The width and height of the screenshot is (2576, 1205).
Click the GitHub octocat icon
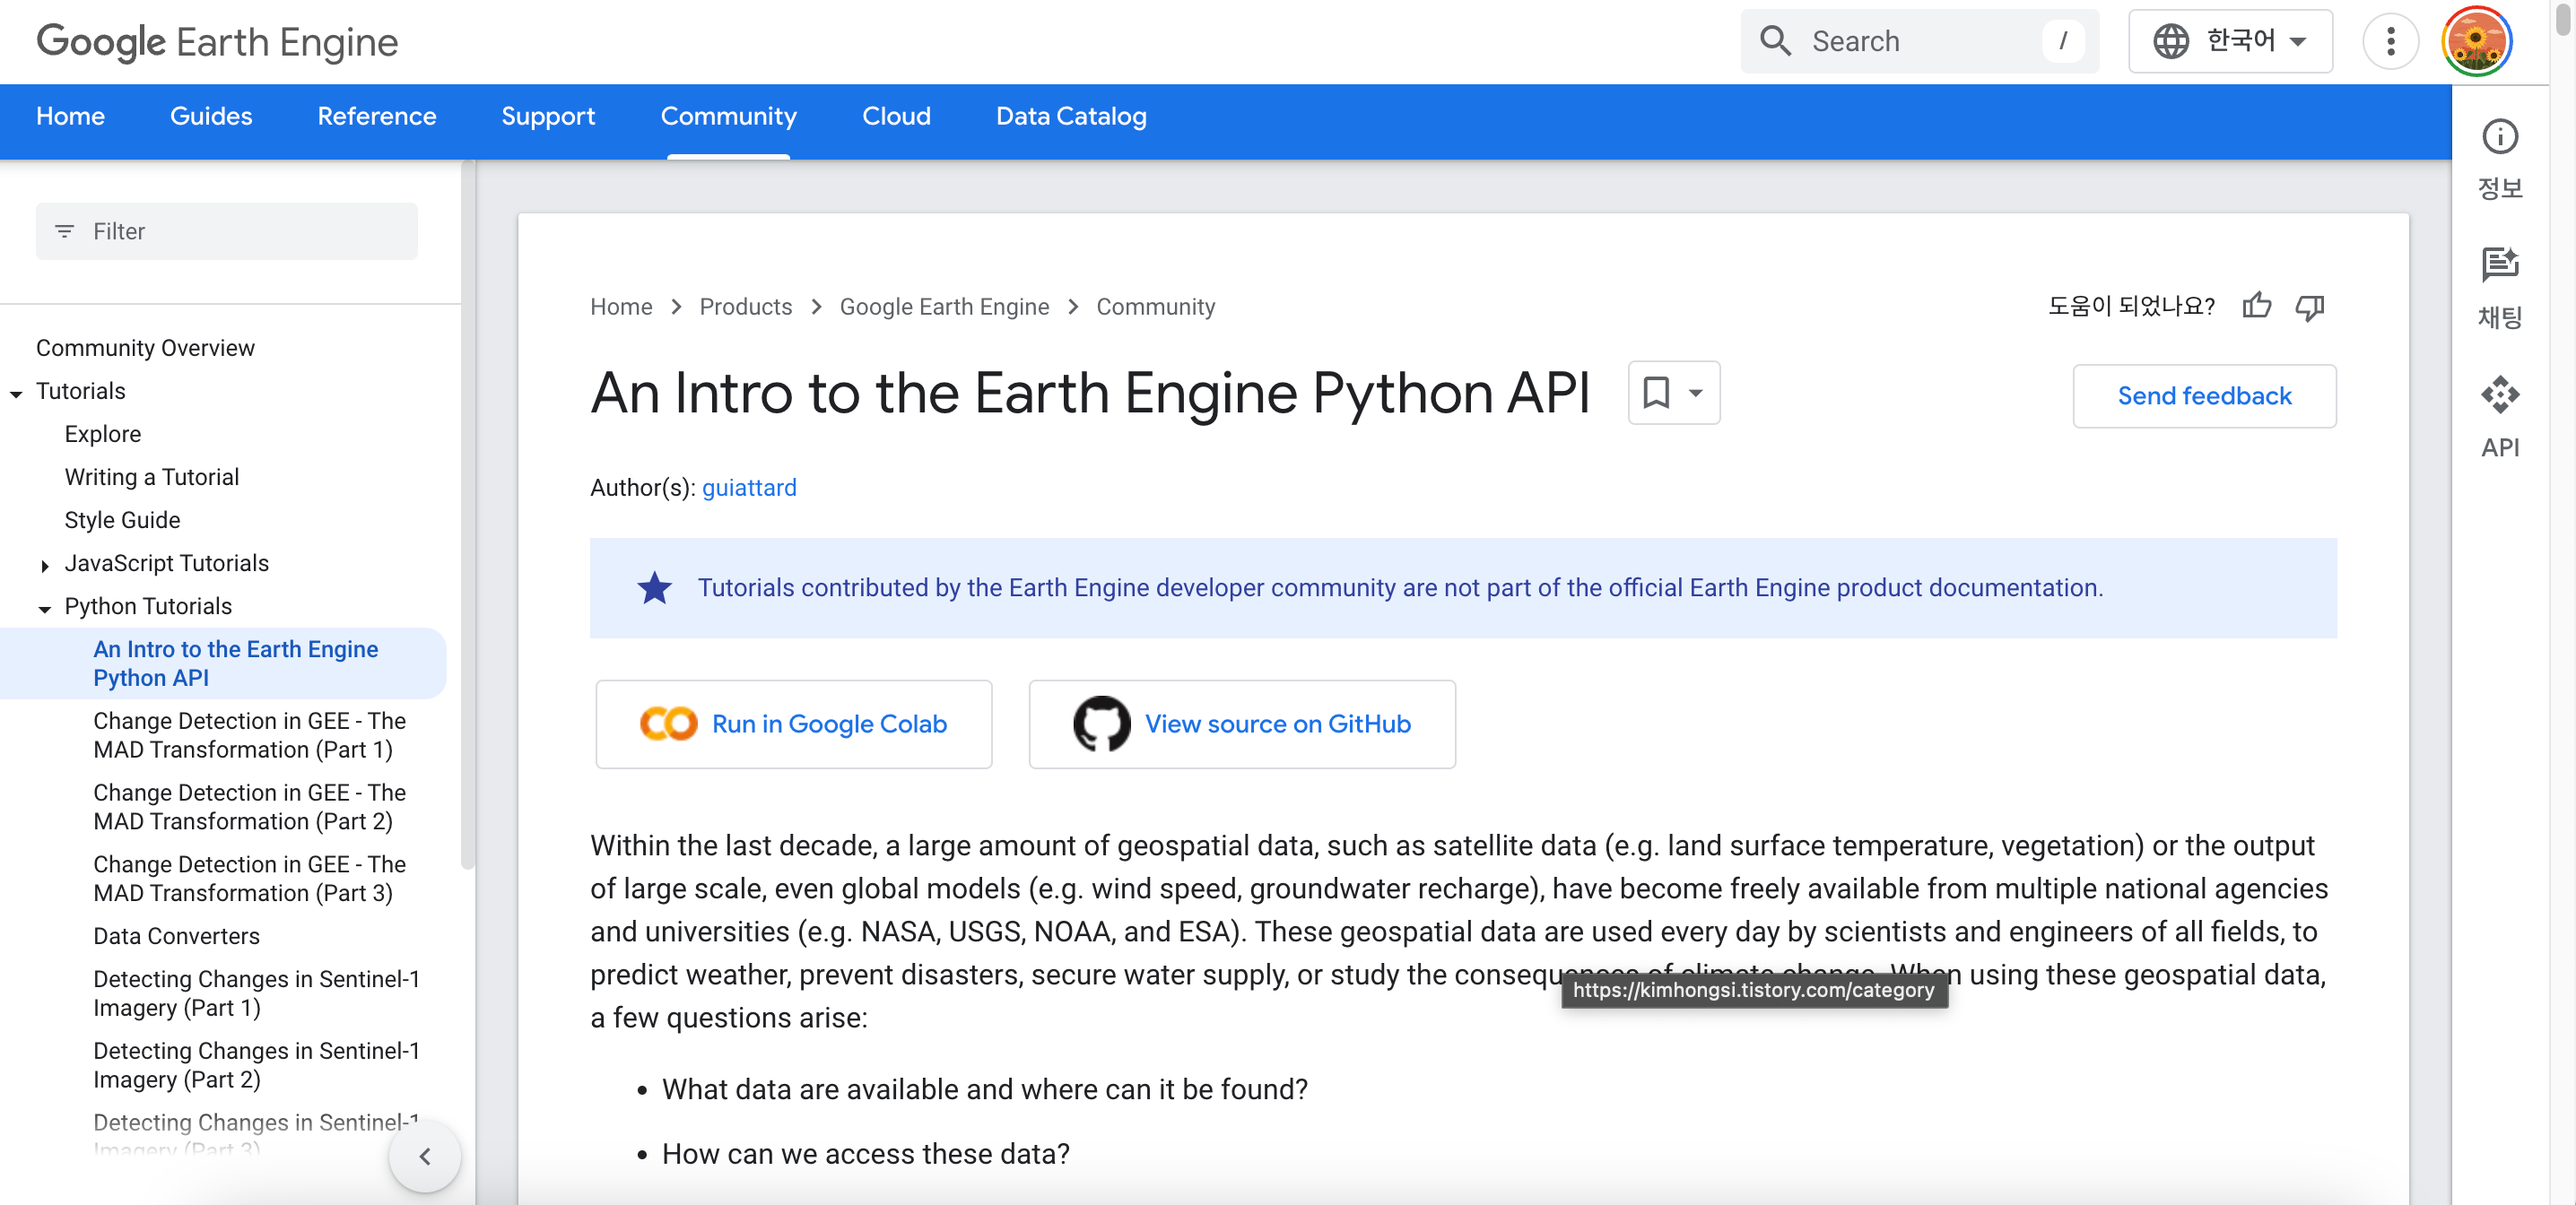[x=1101, y=723]
